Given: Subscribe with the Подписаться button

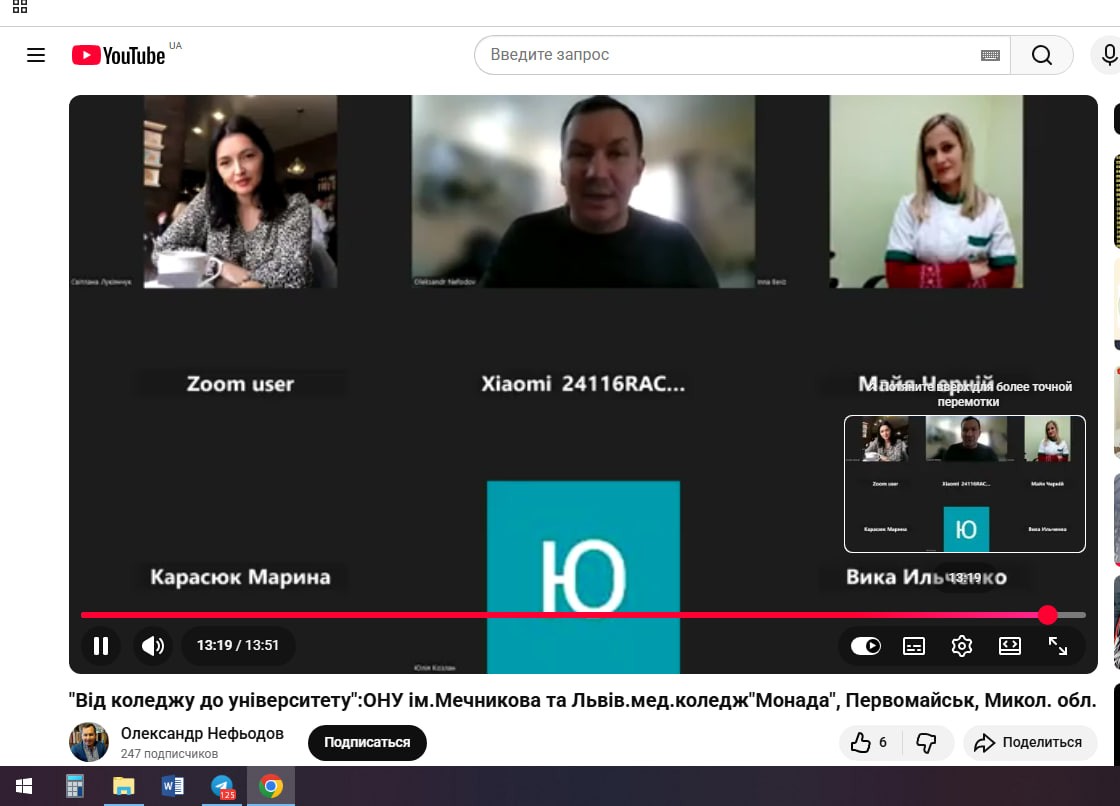Looking at the screenshot, I should pyautogui.click(x=367, y=743).
